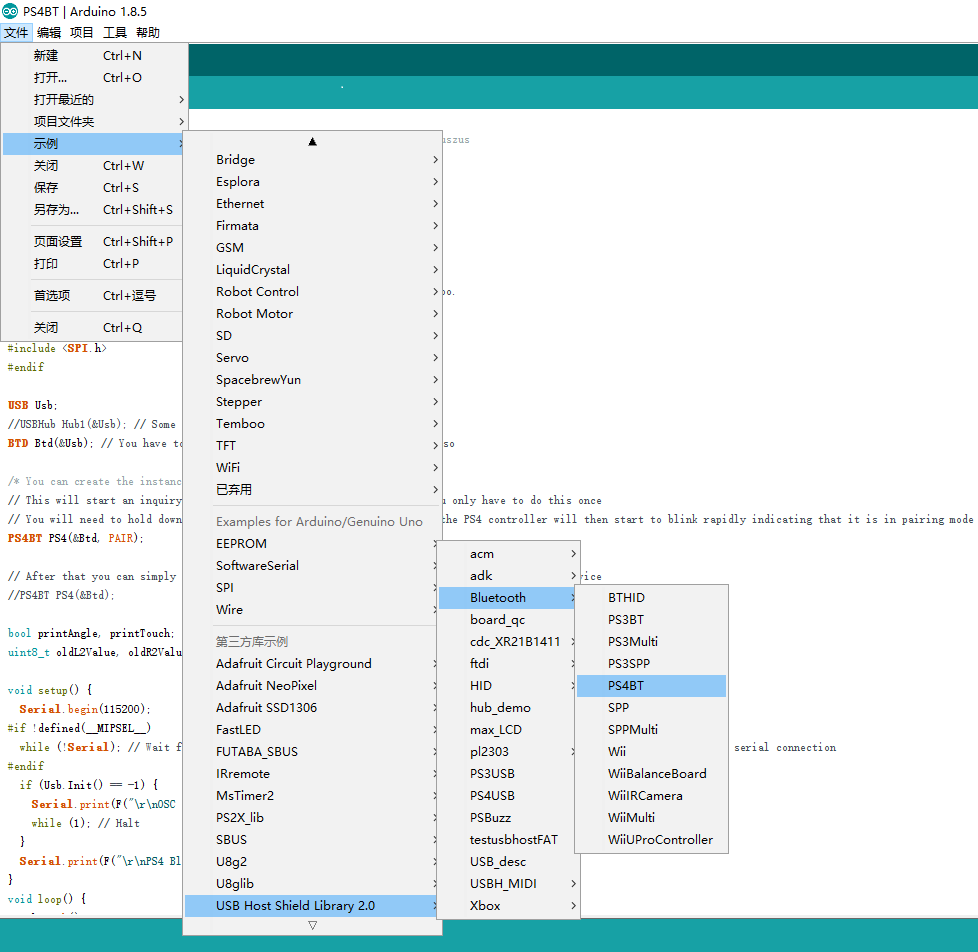Open IRremote examples entry
978x952 pixels.
point(312,774)
